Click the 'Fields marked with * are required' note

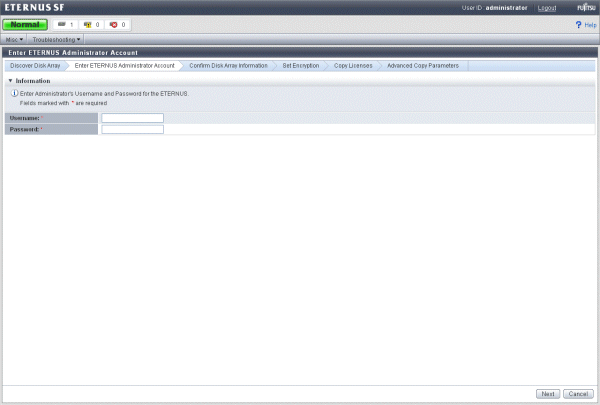pyautogui.click(x=64, y=103)
